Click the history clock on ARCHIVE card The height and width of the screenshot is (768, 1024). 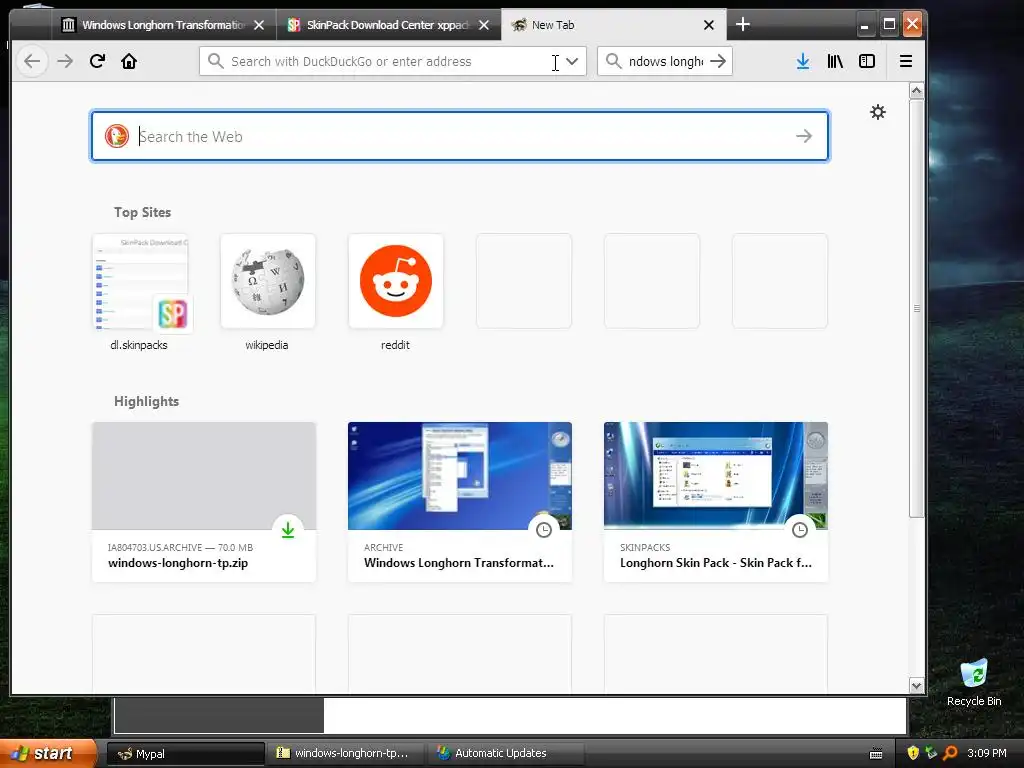[x=544, y=530]
